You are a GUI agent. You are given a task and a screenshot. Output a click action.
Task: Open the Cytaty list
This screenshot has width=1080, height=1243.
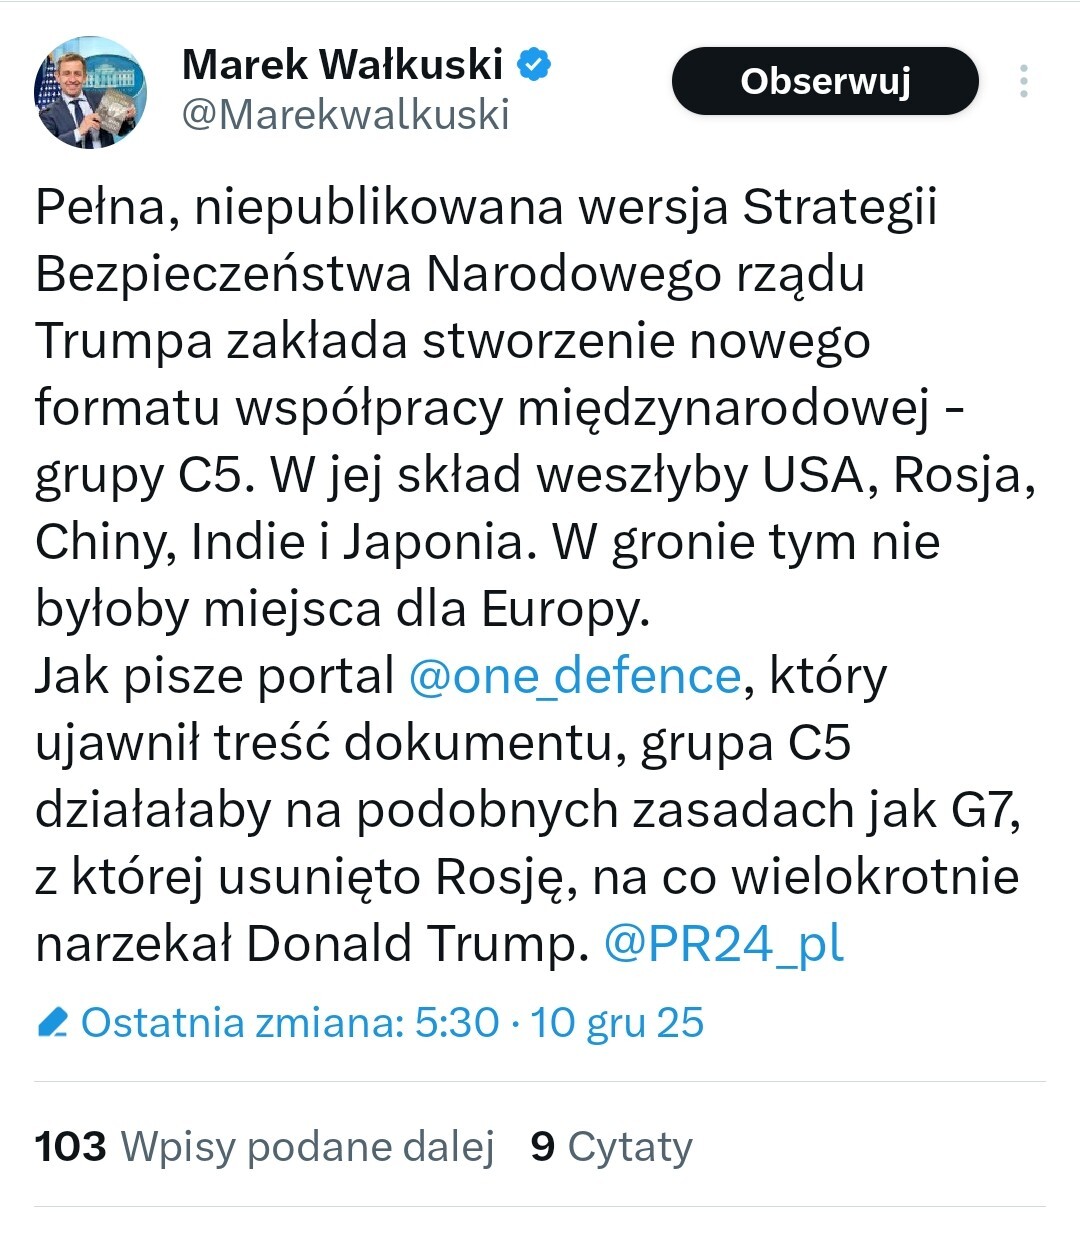tap(630, 1146)
